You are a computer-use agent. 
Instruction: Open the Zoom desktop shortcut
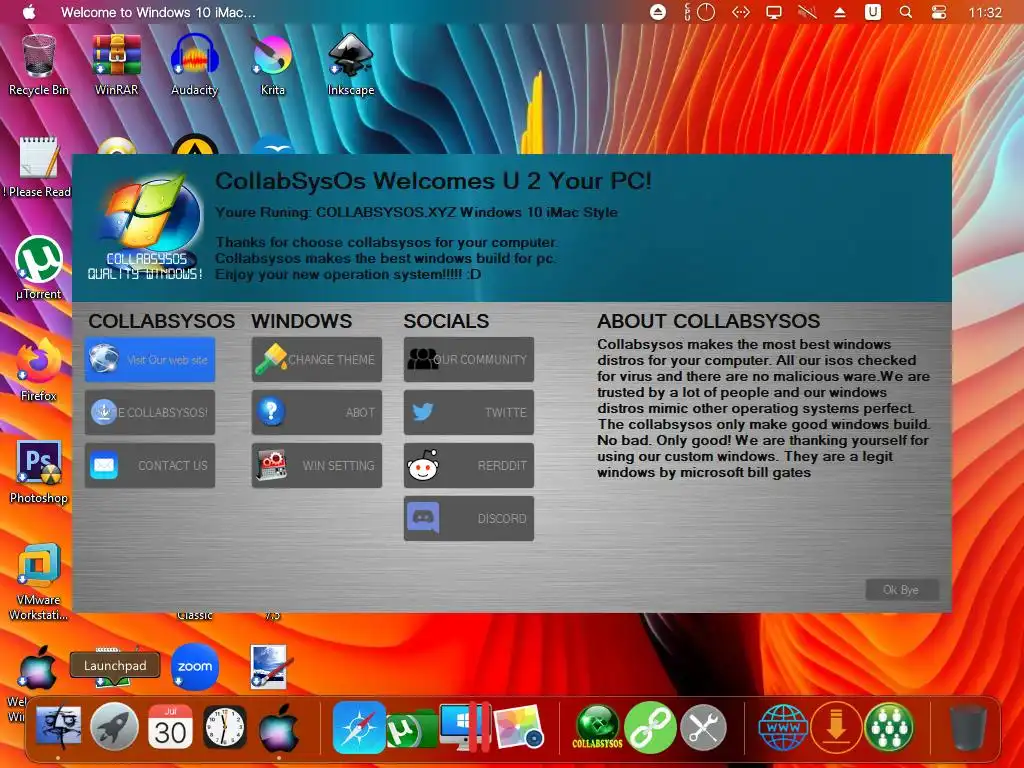click(x=195, y=666)
